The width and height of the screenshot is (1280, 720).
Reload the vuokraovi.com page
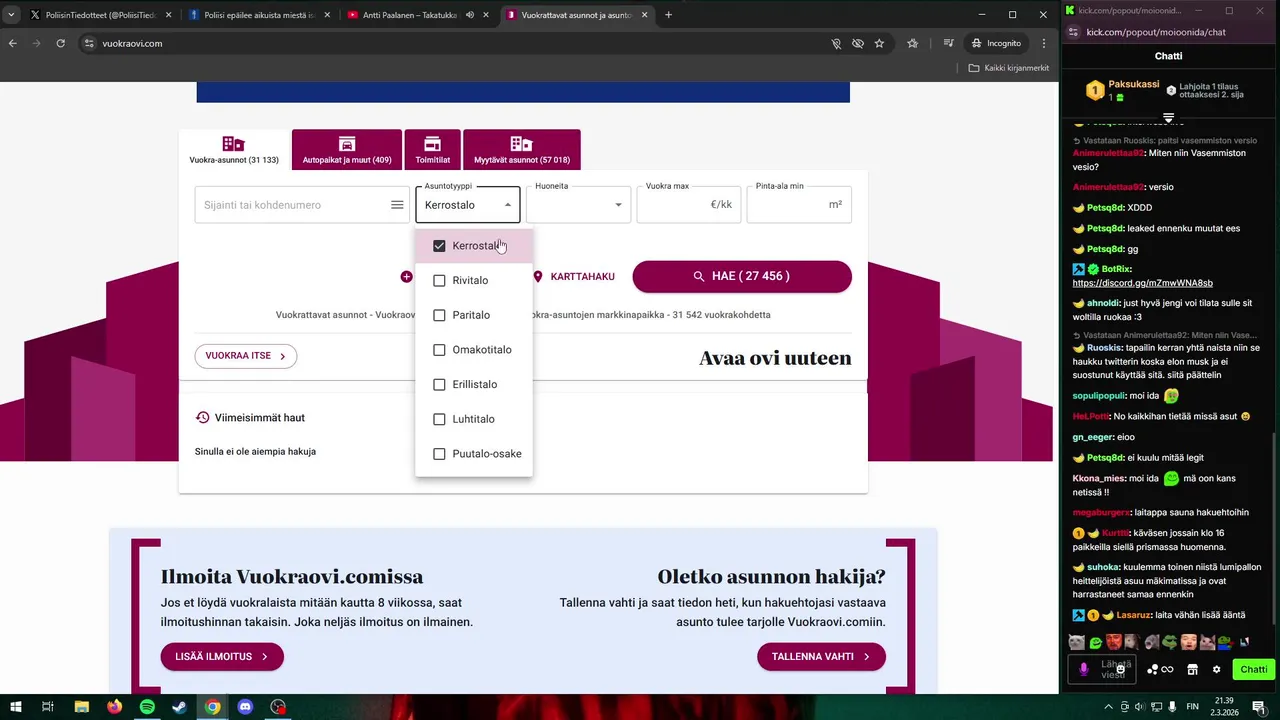(x=61, y=43)
